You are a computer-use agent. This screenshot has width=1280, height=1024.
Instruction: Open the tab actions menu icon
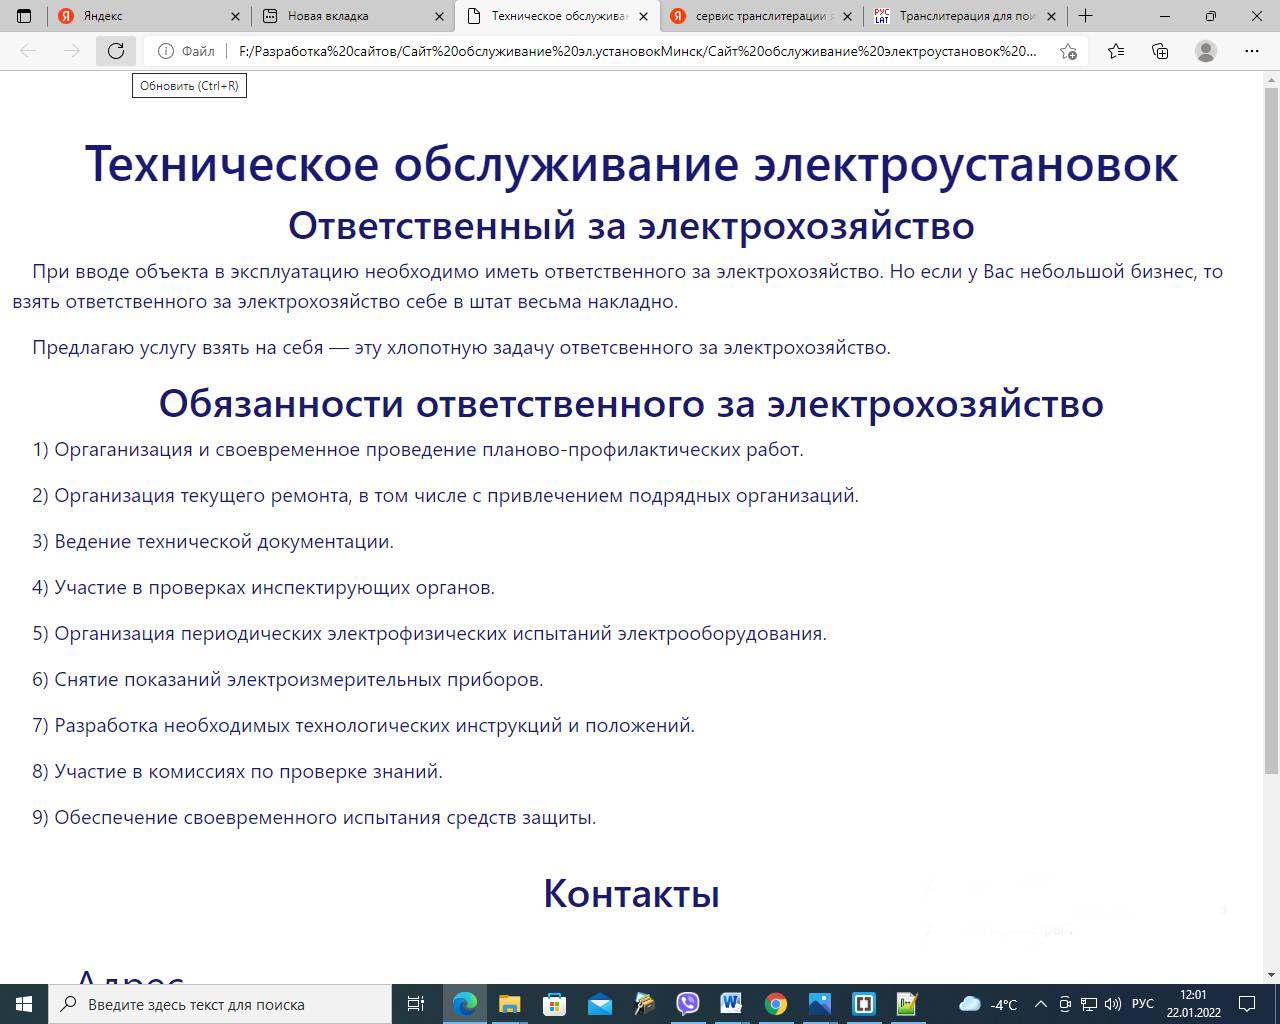pyautogui.click(x=24, y=16)
